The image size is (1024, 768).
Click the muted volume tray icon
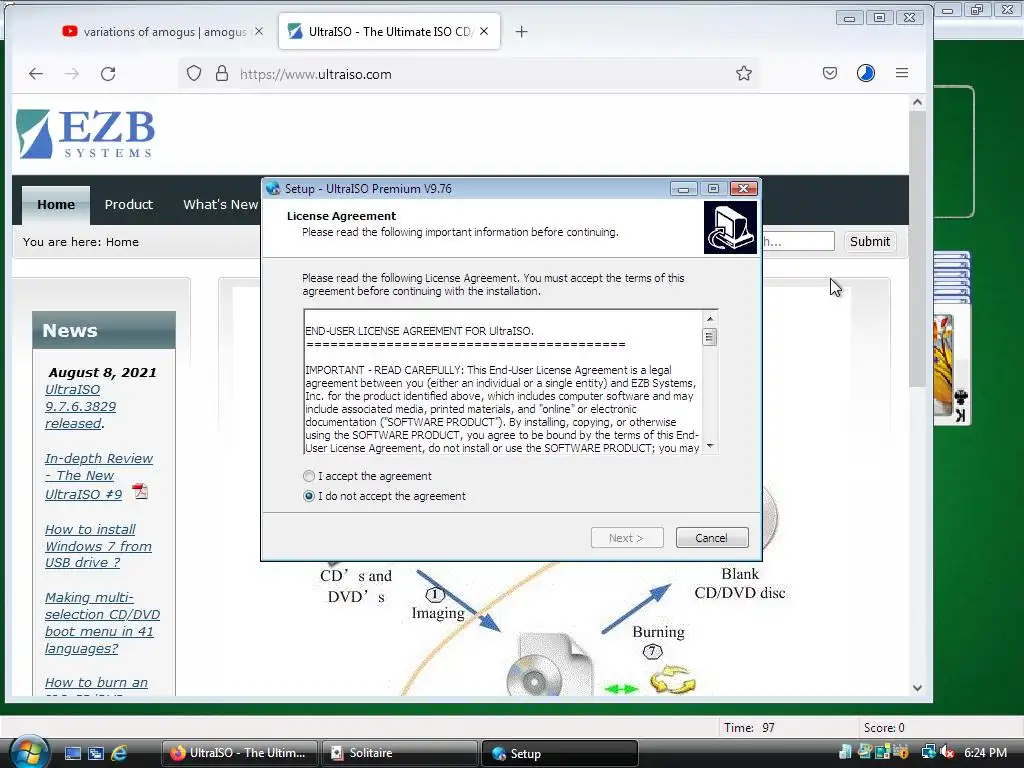coord(948,752)
